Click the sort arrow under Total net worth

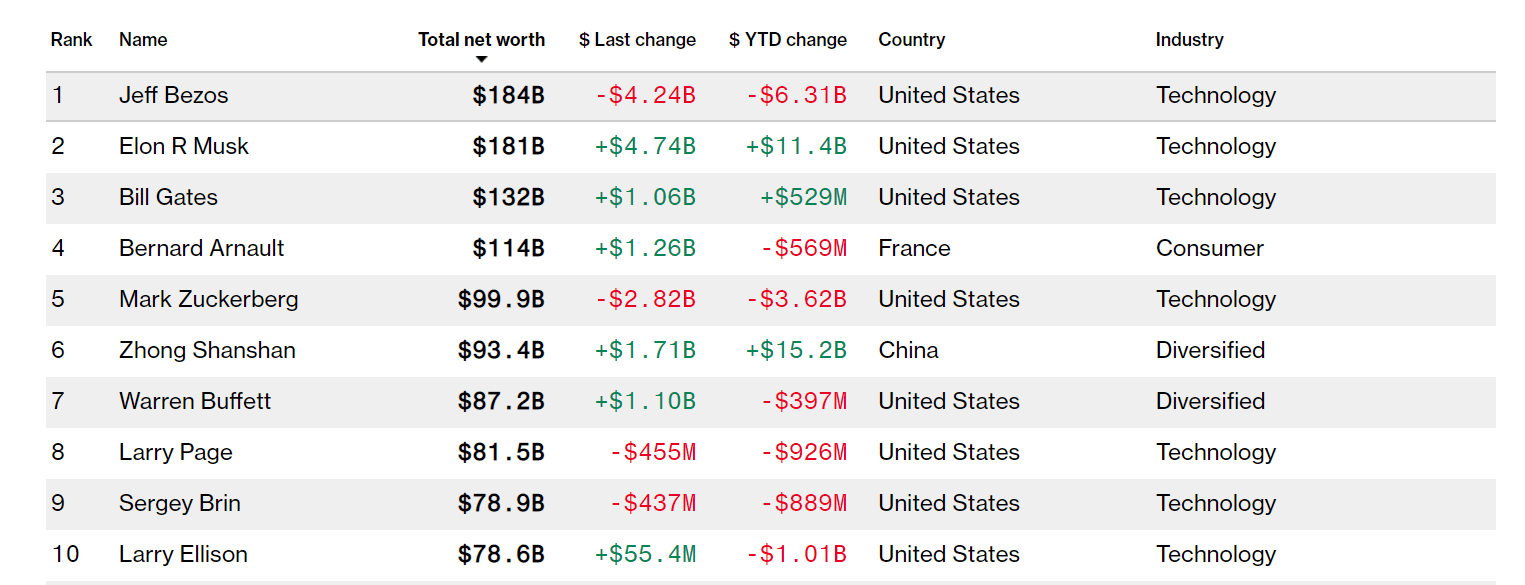pos(481,60)
